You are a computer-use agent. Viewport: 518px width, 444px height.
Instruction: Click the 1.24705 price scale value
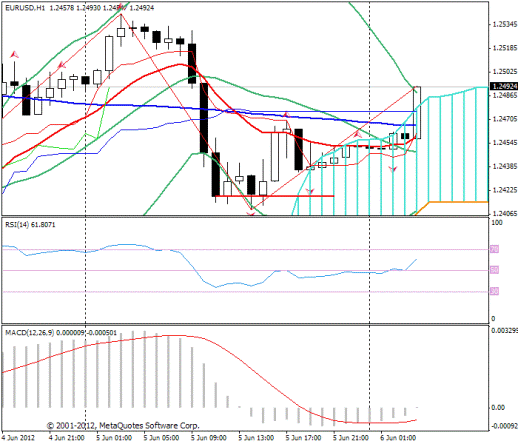505,119
